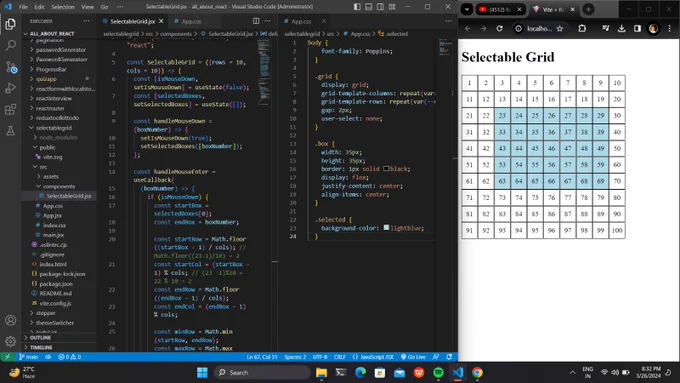Collapse the selectablegrid folder
This screenshot has height=383, width=680.
54,128
